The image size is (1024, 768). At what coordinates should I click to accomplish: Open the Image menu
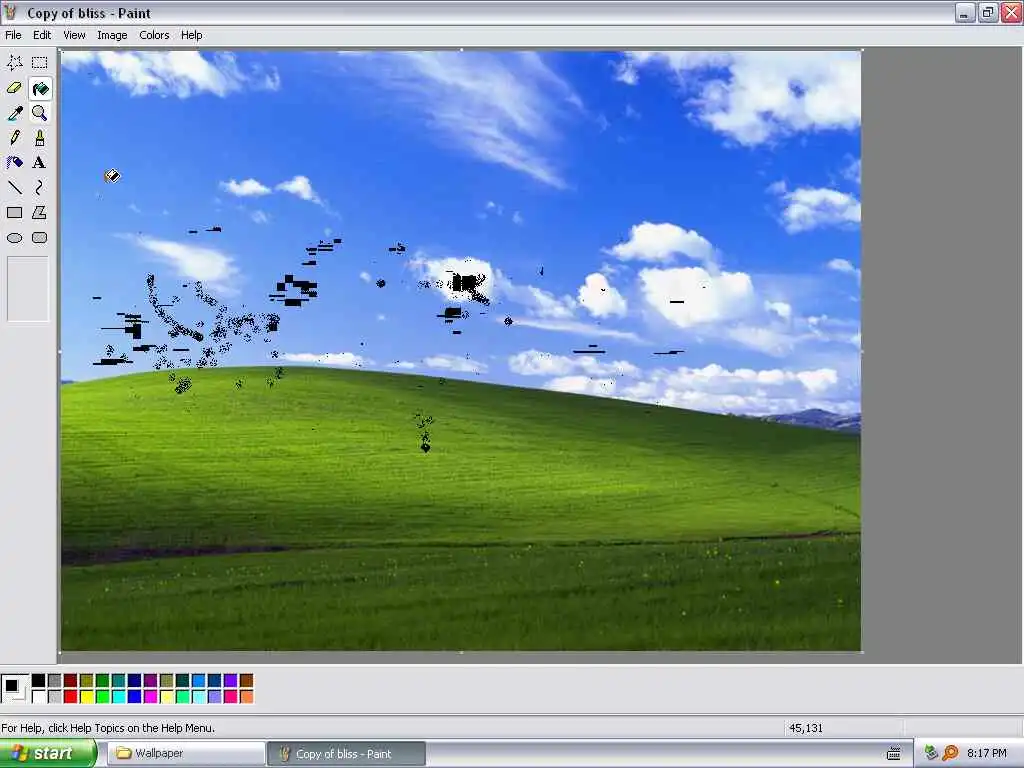[x=112, y=35]
